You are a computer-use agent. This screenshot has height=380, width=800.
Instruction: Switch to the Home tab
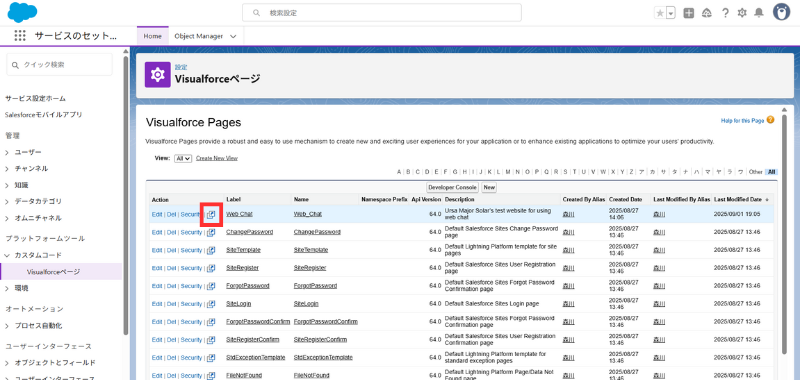[x=153, y=36]
